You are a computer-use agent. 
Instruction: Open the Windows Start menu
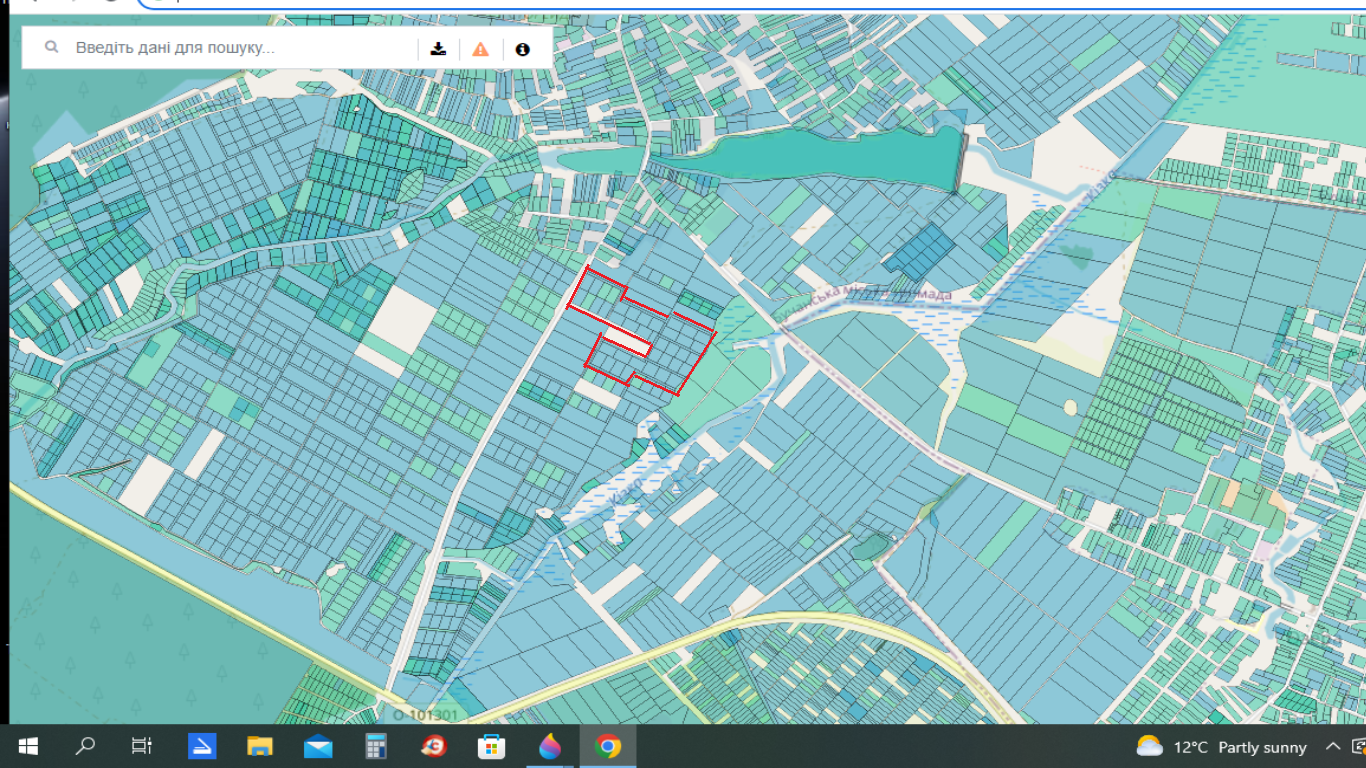click(28, 746)
